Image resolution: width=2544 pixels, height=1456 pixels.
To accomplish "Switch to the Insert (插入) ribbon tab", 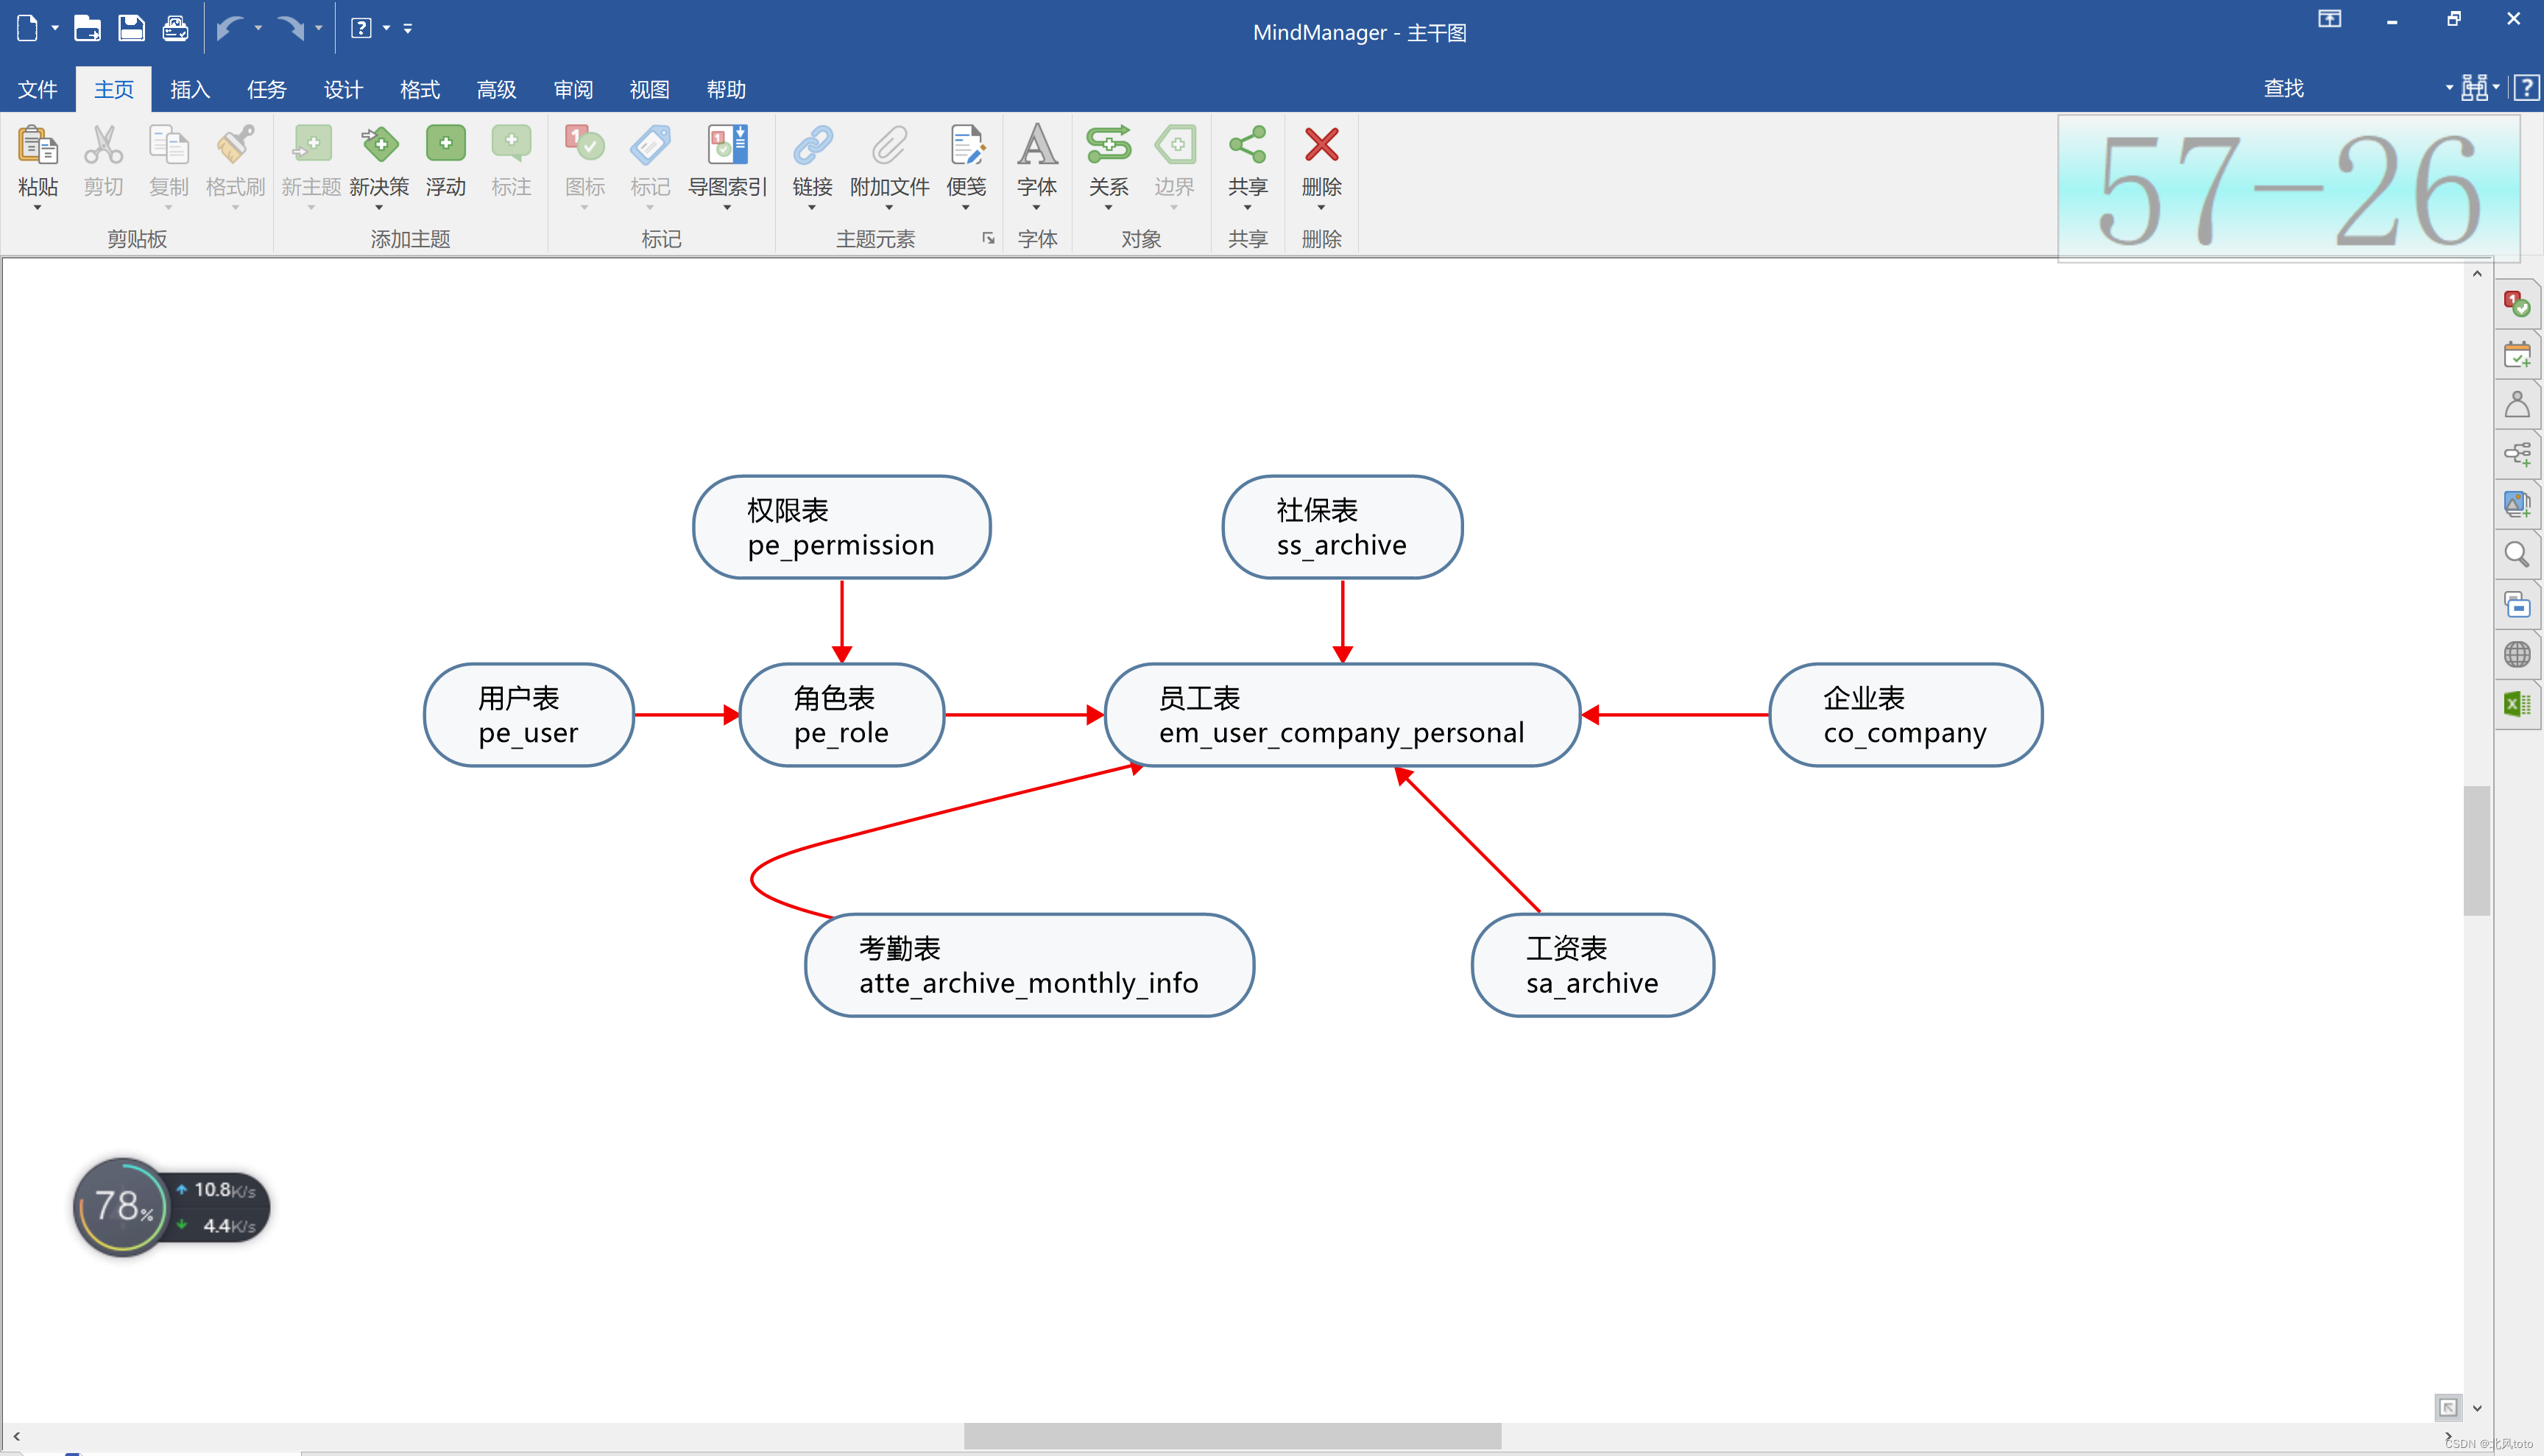I will tap(189, 90).
